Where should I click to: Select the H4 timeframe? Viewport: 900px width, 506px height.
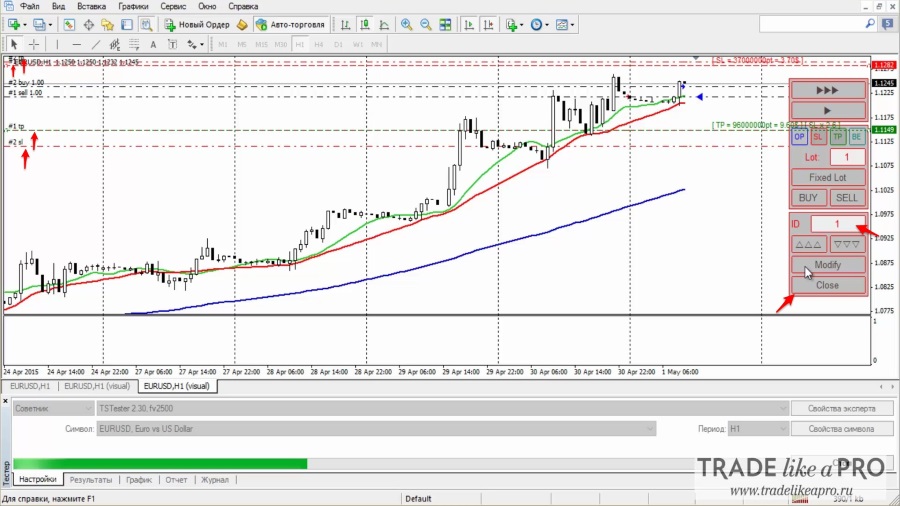coord(319,44)
